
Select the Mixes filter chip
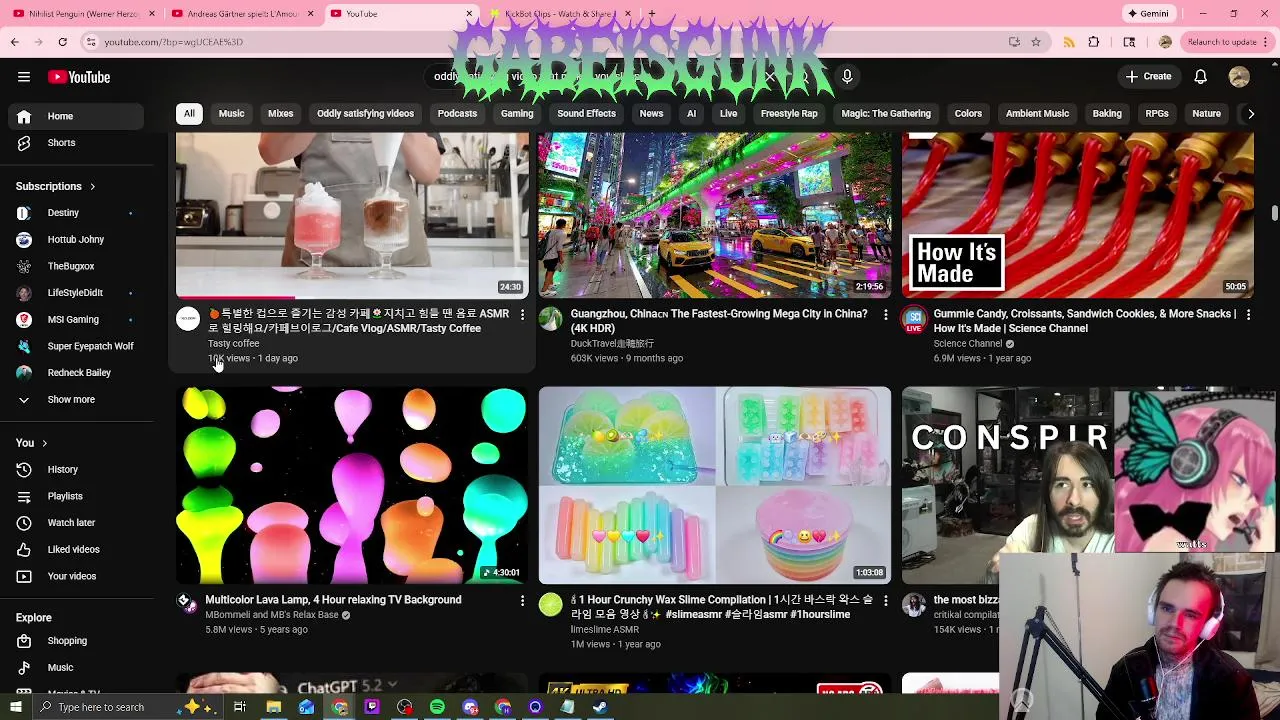pos(280,114)
